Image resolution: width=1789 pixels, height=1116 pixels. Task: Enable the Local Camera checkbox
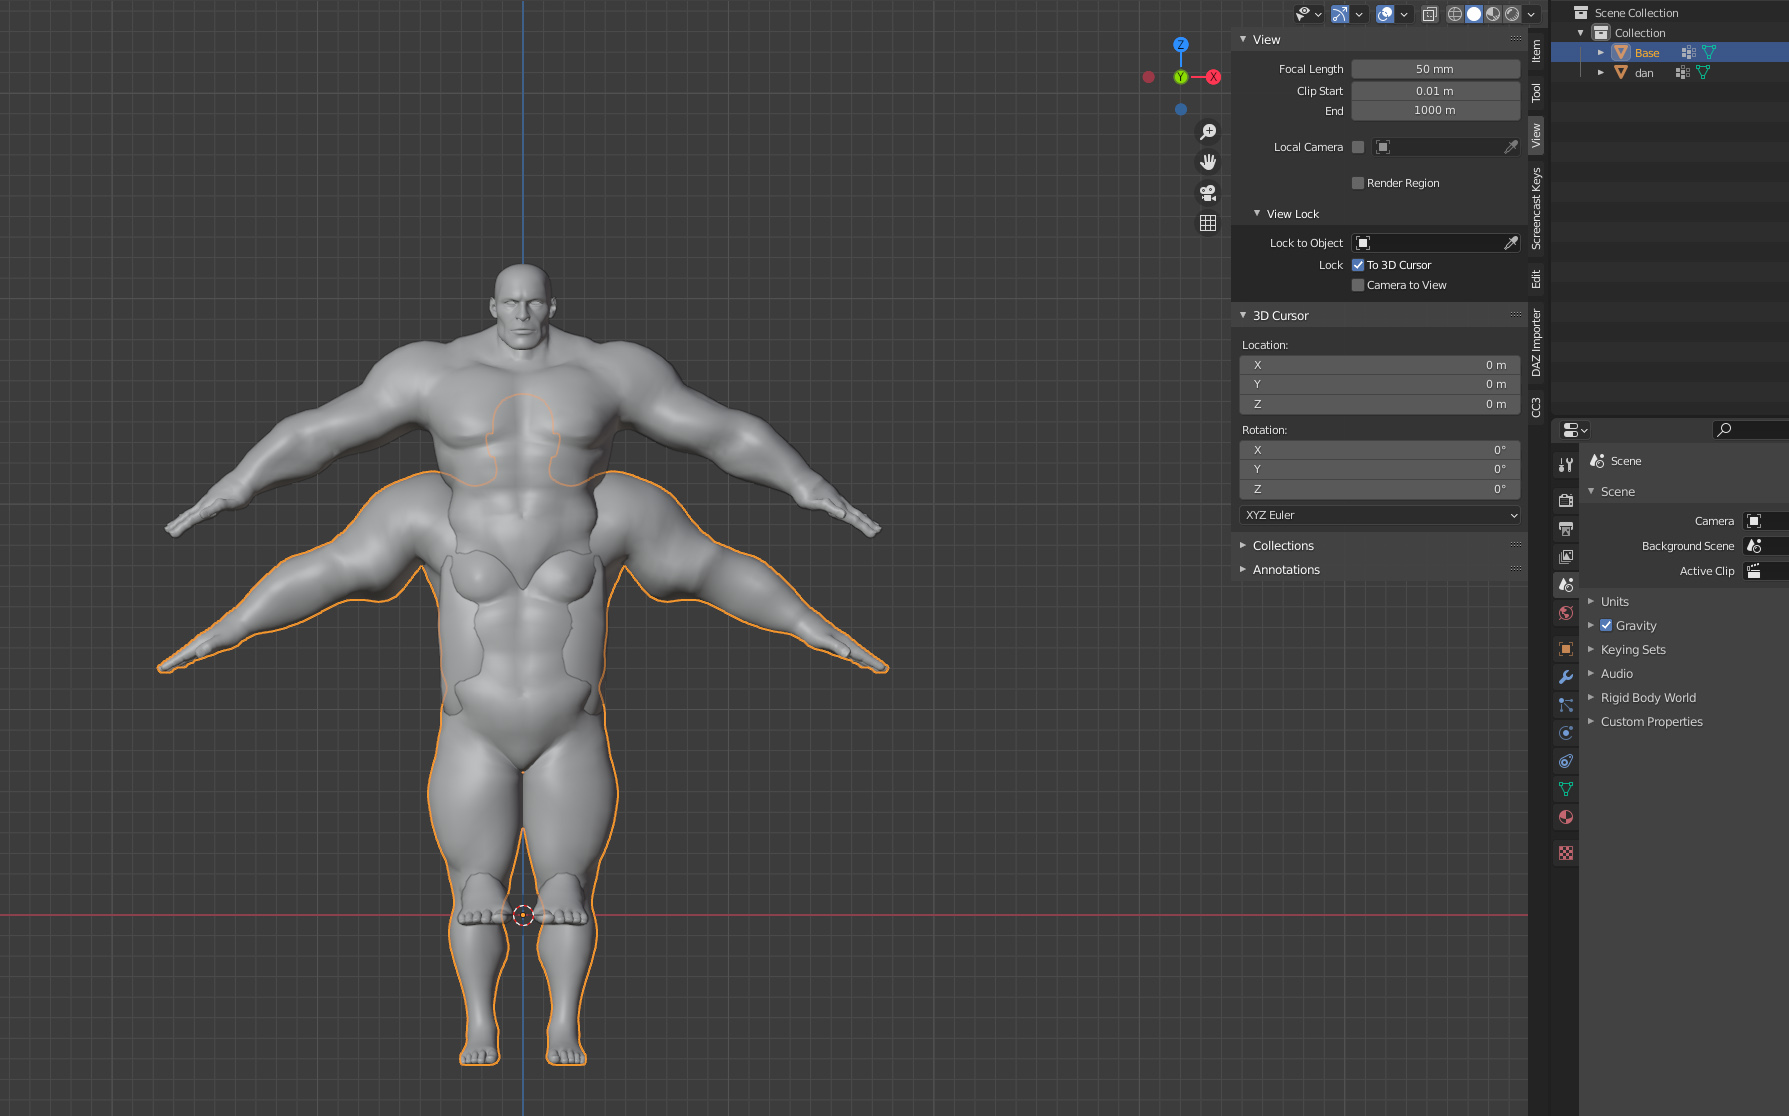[x=1358, y=147]
